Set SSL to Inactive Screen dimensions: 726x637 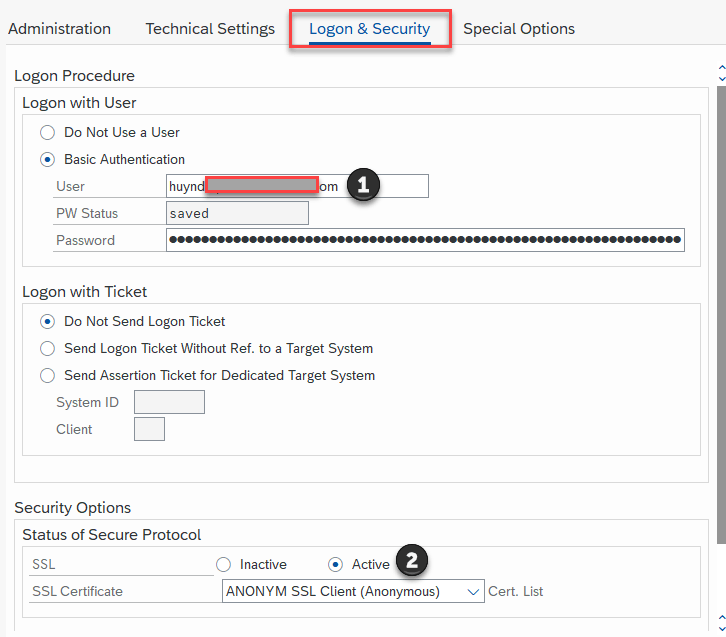coord(224,565)
